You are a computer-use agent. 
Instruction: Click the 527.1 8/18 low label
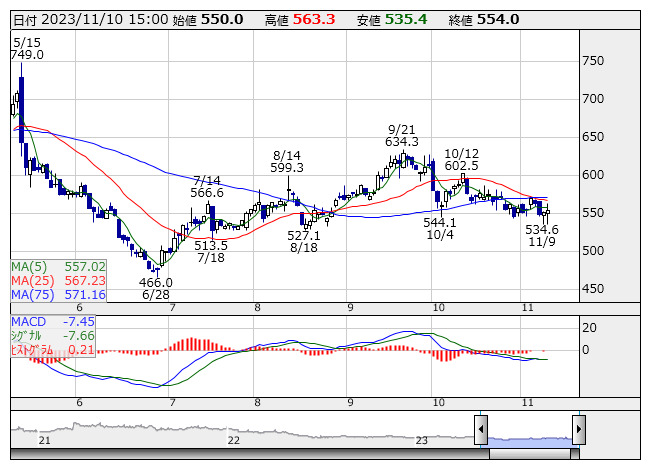304,241
